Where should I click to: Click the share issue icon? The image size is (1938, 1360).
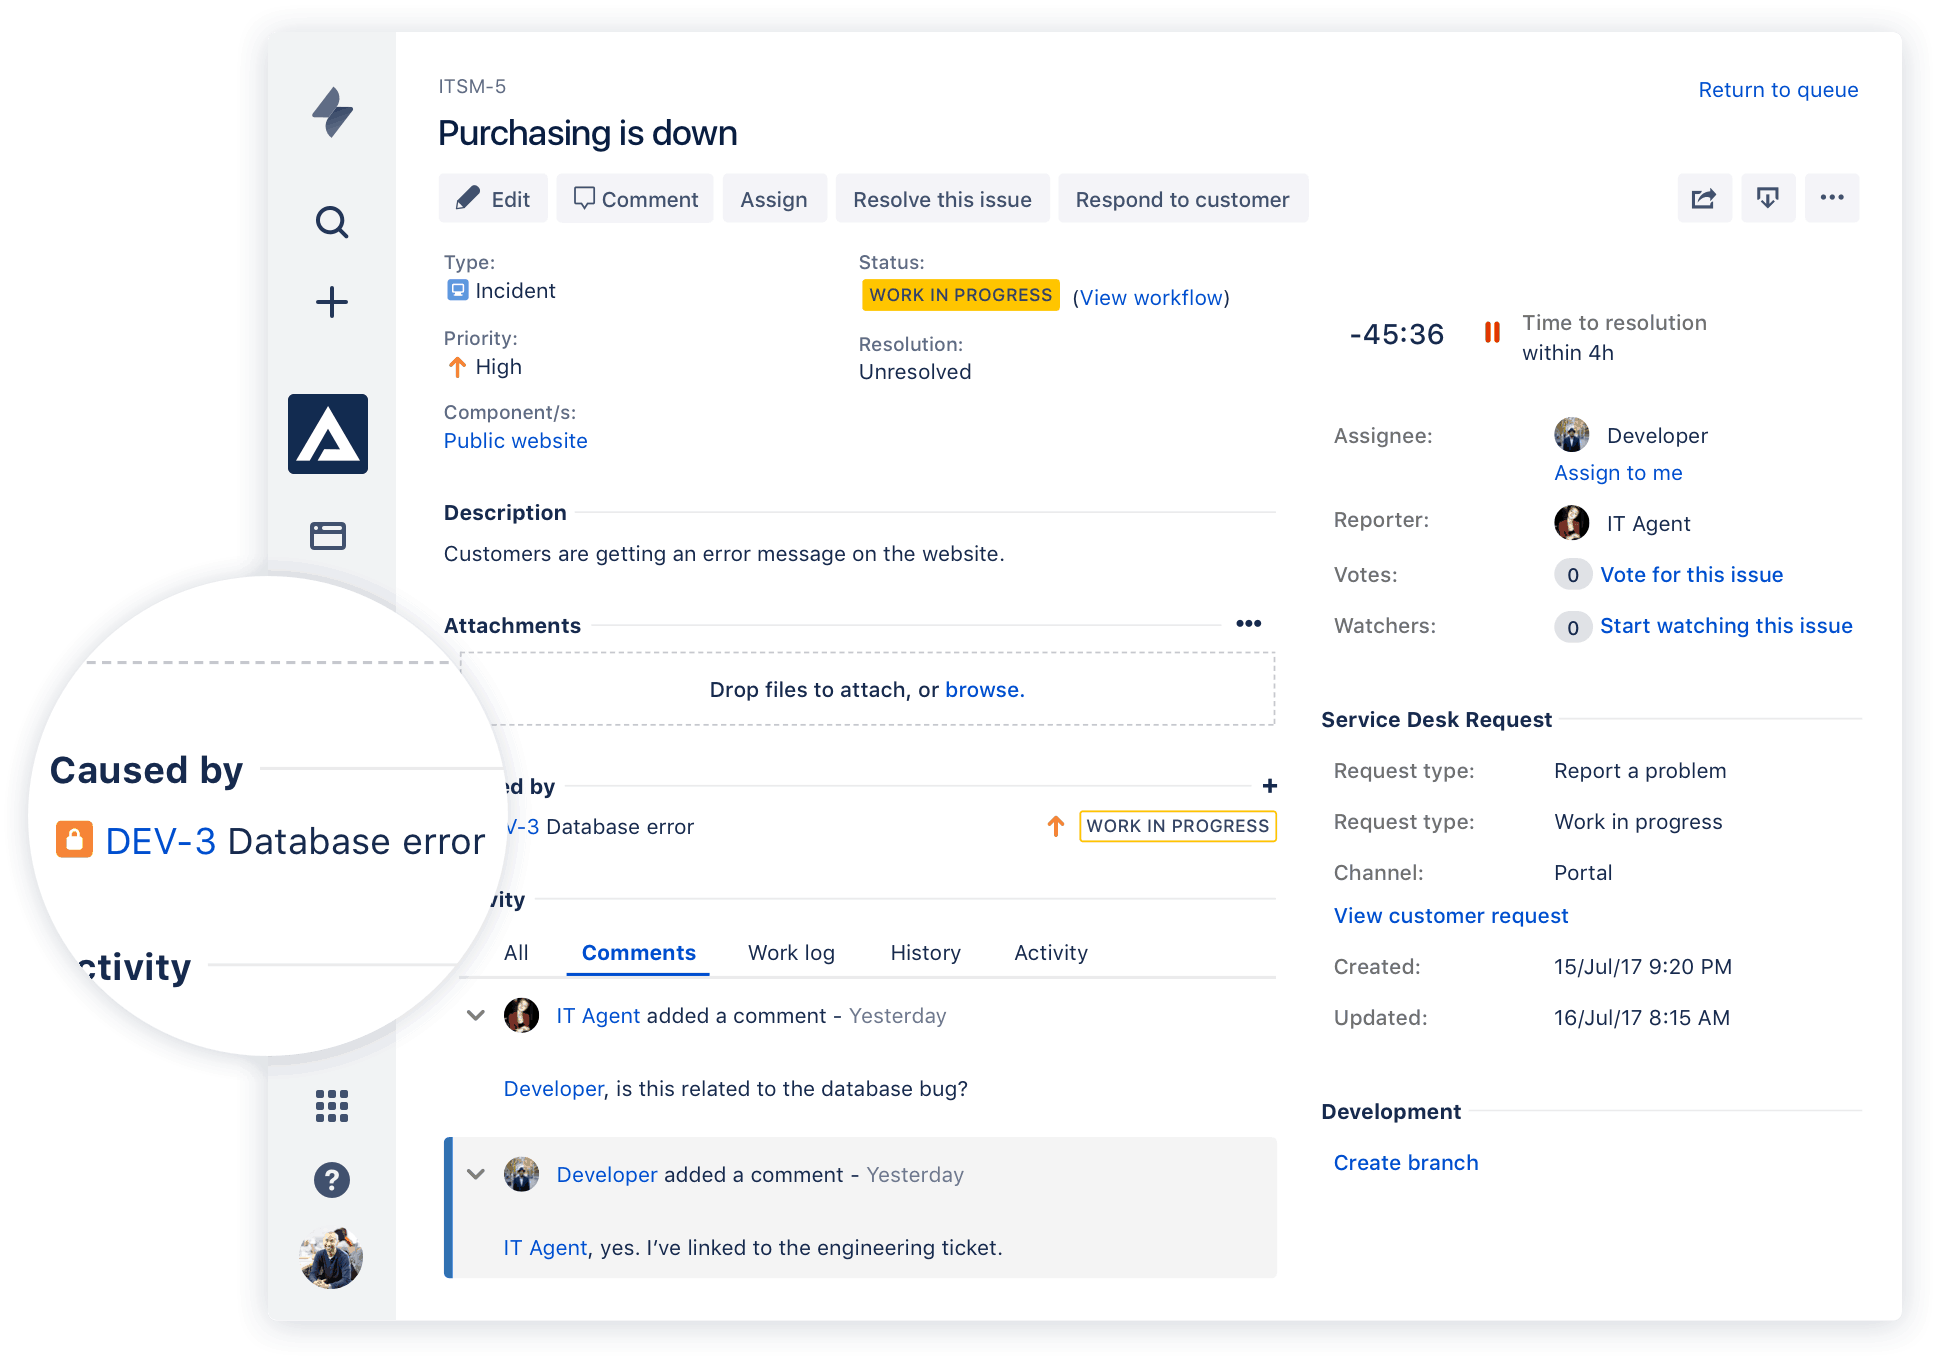tap(1704, 198)
